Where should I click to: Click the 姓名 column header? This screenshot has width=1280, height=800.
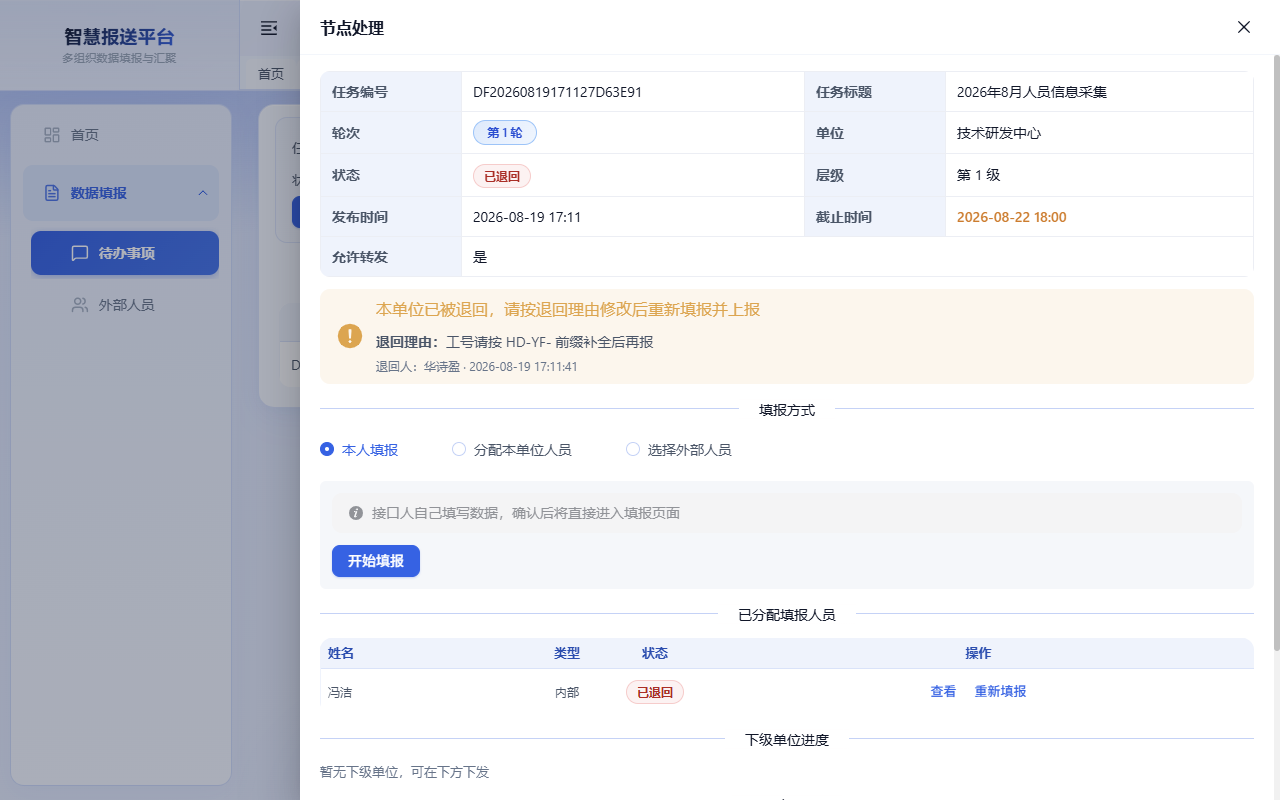click(341, 653)
